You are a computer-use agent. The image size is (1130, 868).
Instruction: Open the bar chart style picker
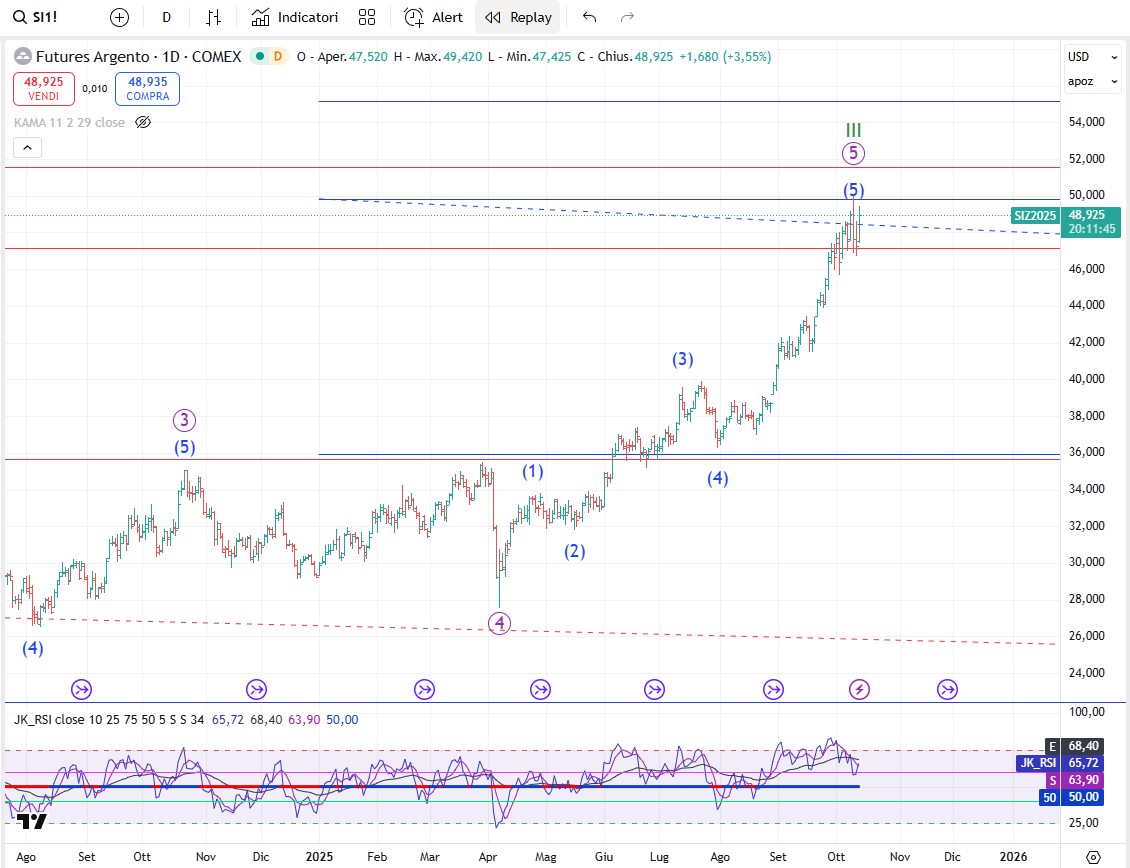point(213,17)
